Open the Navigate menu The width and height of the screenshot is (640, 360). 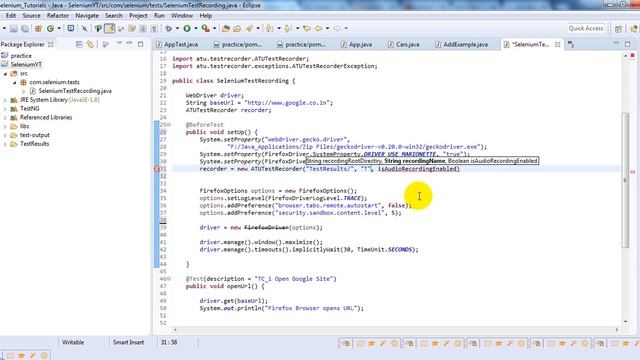click(x=87, y=16)
